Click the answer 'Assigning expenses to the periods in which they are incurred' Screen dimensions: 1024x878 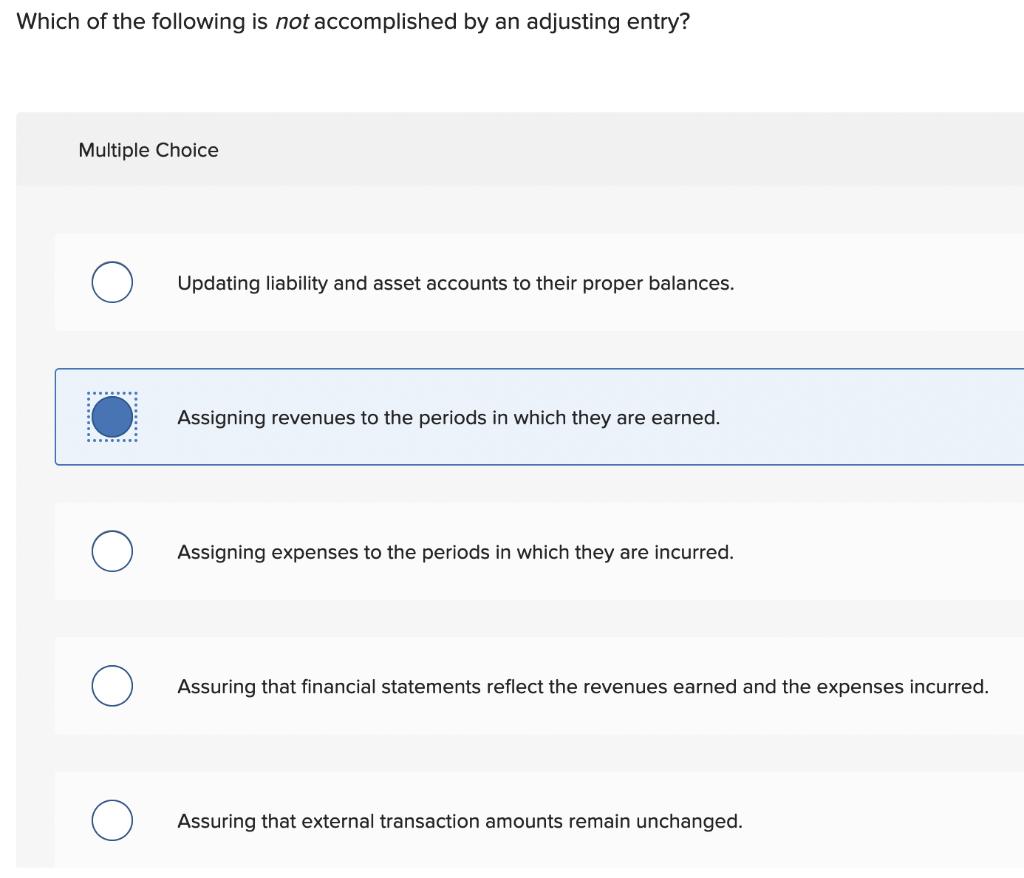[455, 552]
